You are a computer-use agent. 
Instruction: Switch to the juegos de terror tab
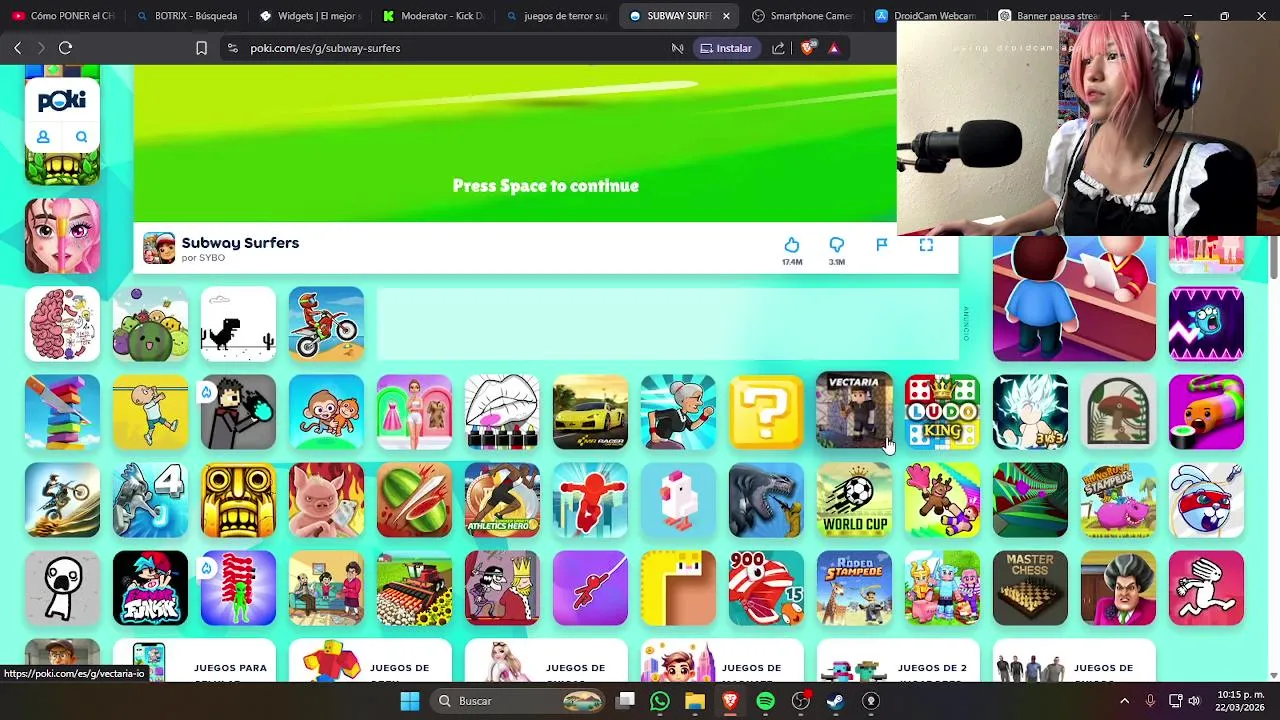557,16
